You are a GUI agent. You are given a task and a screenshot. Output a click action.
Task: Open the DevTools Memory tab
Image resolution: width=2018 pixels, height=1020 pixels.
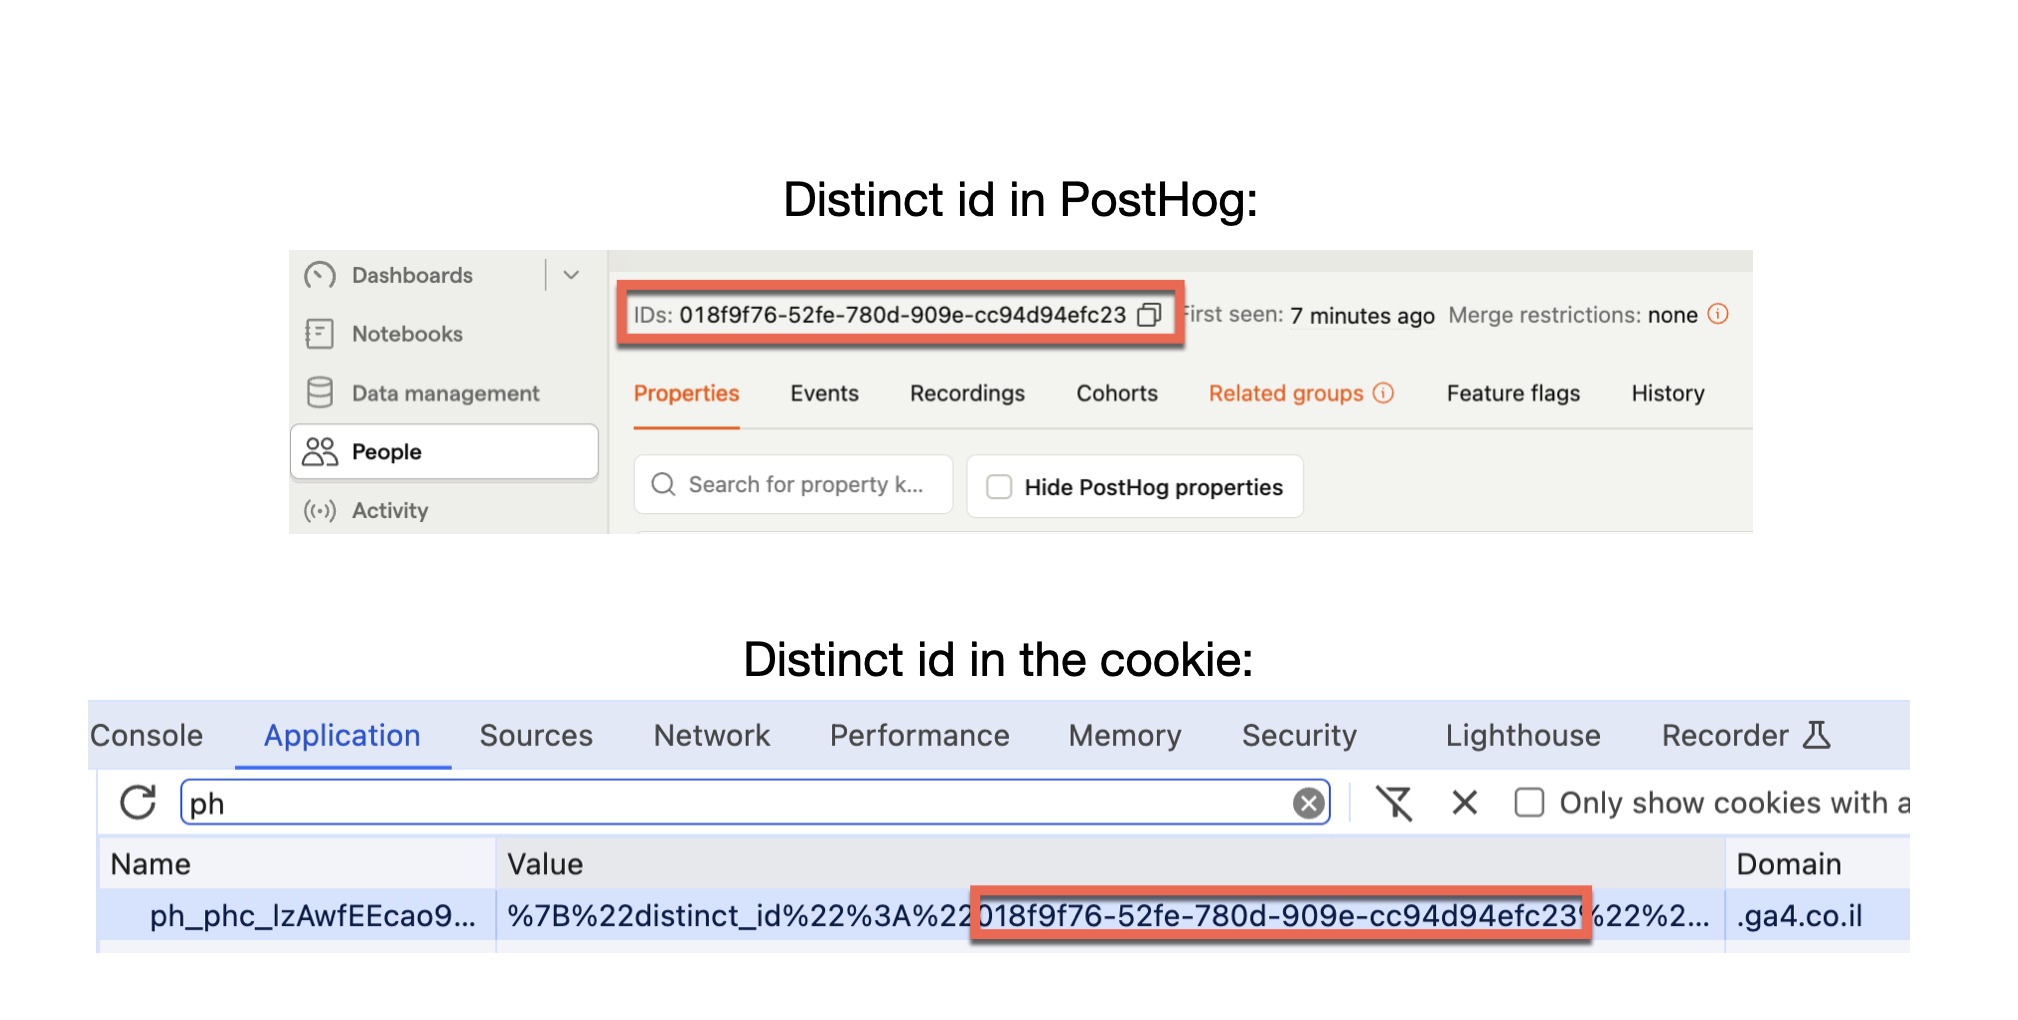[x=1125, y=736]
